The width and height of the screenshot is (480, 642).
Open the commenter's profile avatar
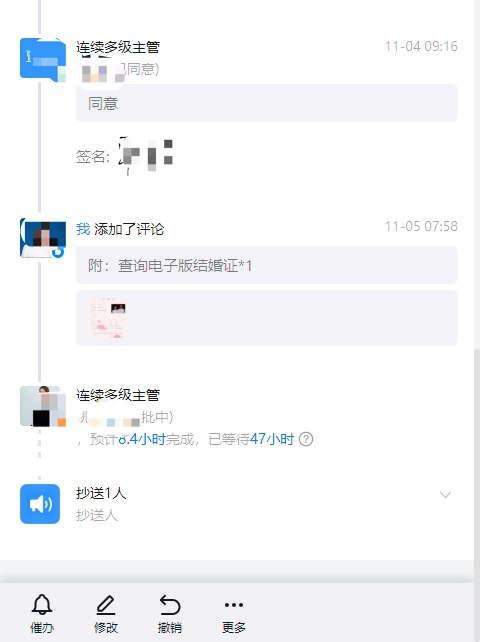[x=43, y=238]
